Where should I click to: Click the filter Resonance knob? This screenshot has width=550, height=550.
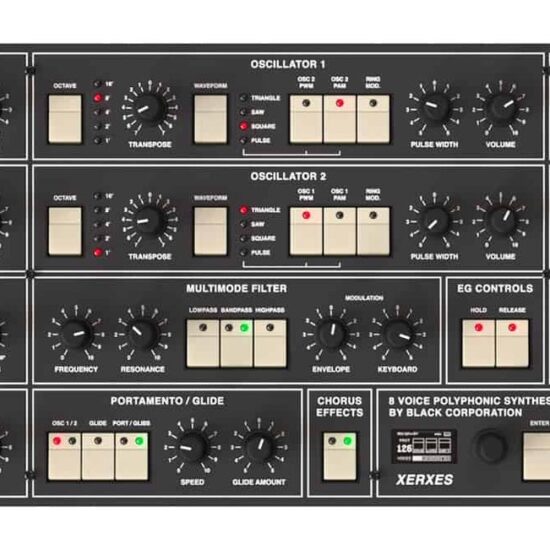(x=142, y=334)
